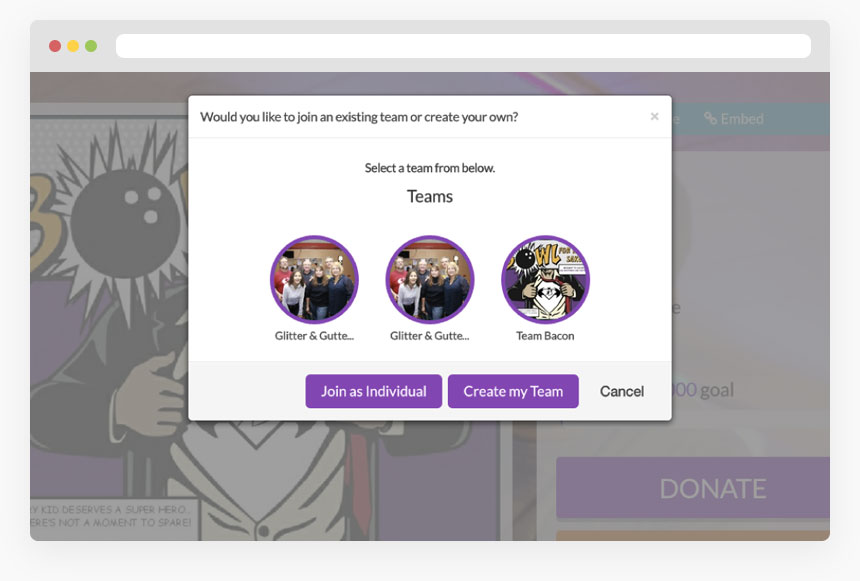Click the red window close dot
This screenshot has width=860, height=581.
tap(55, 46)
